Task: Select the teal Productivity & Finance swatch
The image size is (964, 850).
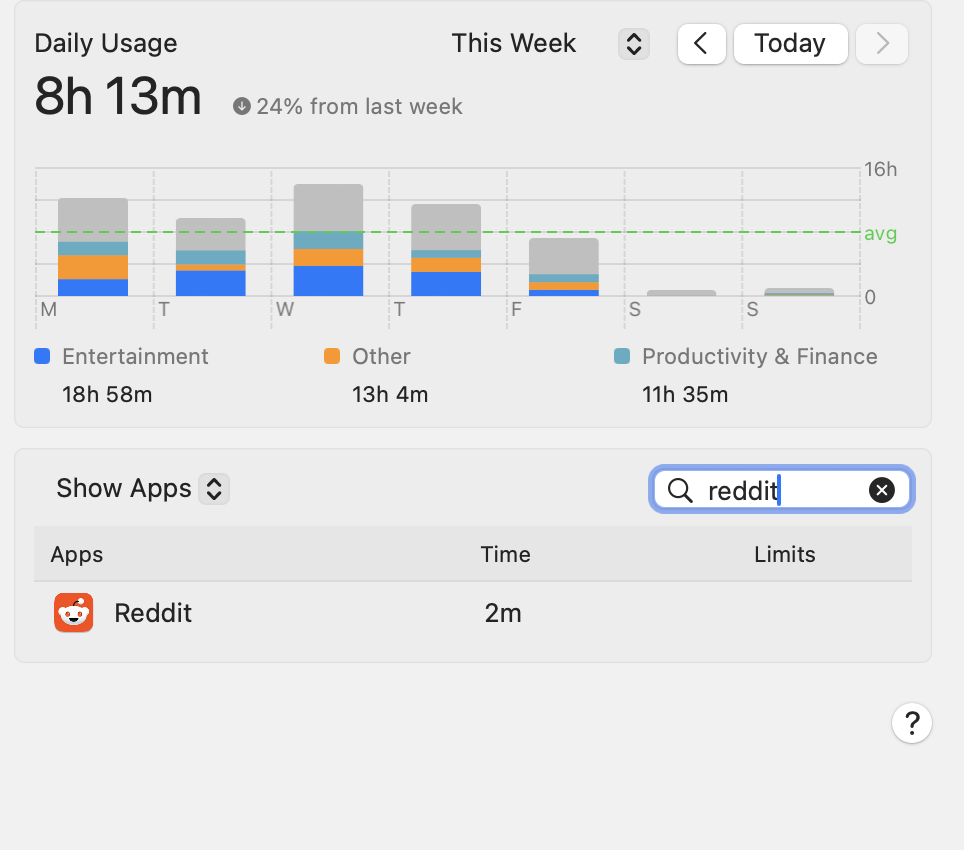Action: [622, 356]
